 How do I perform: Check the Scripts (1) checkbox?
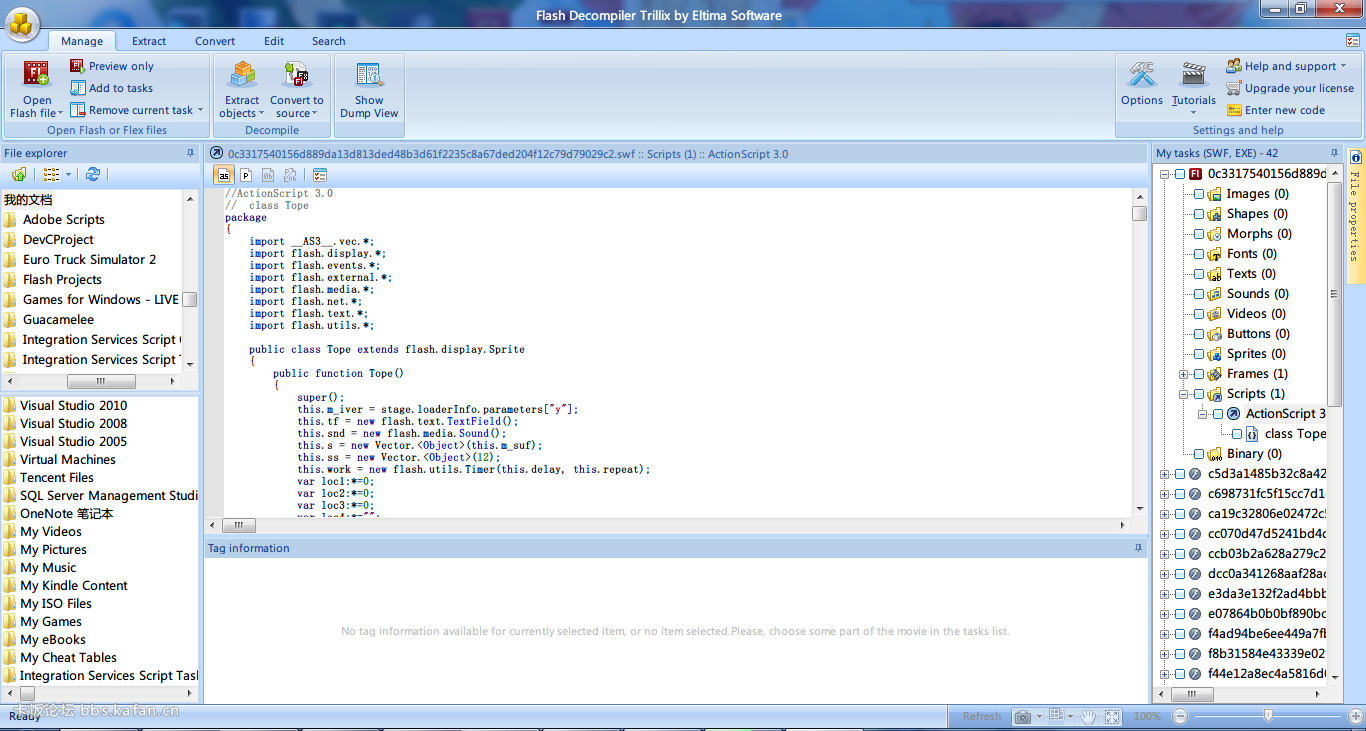(x=1199, y=394)
